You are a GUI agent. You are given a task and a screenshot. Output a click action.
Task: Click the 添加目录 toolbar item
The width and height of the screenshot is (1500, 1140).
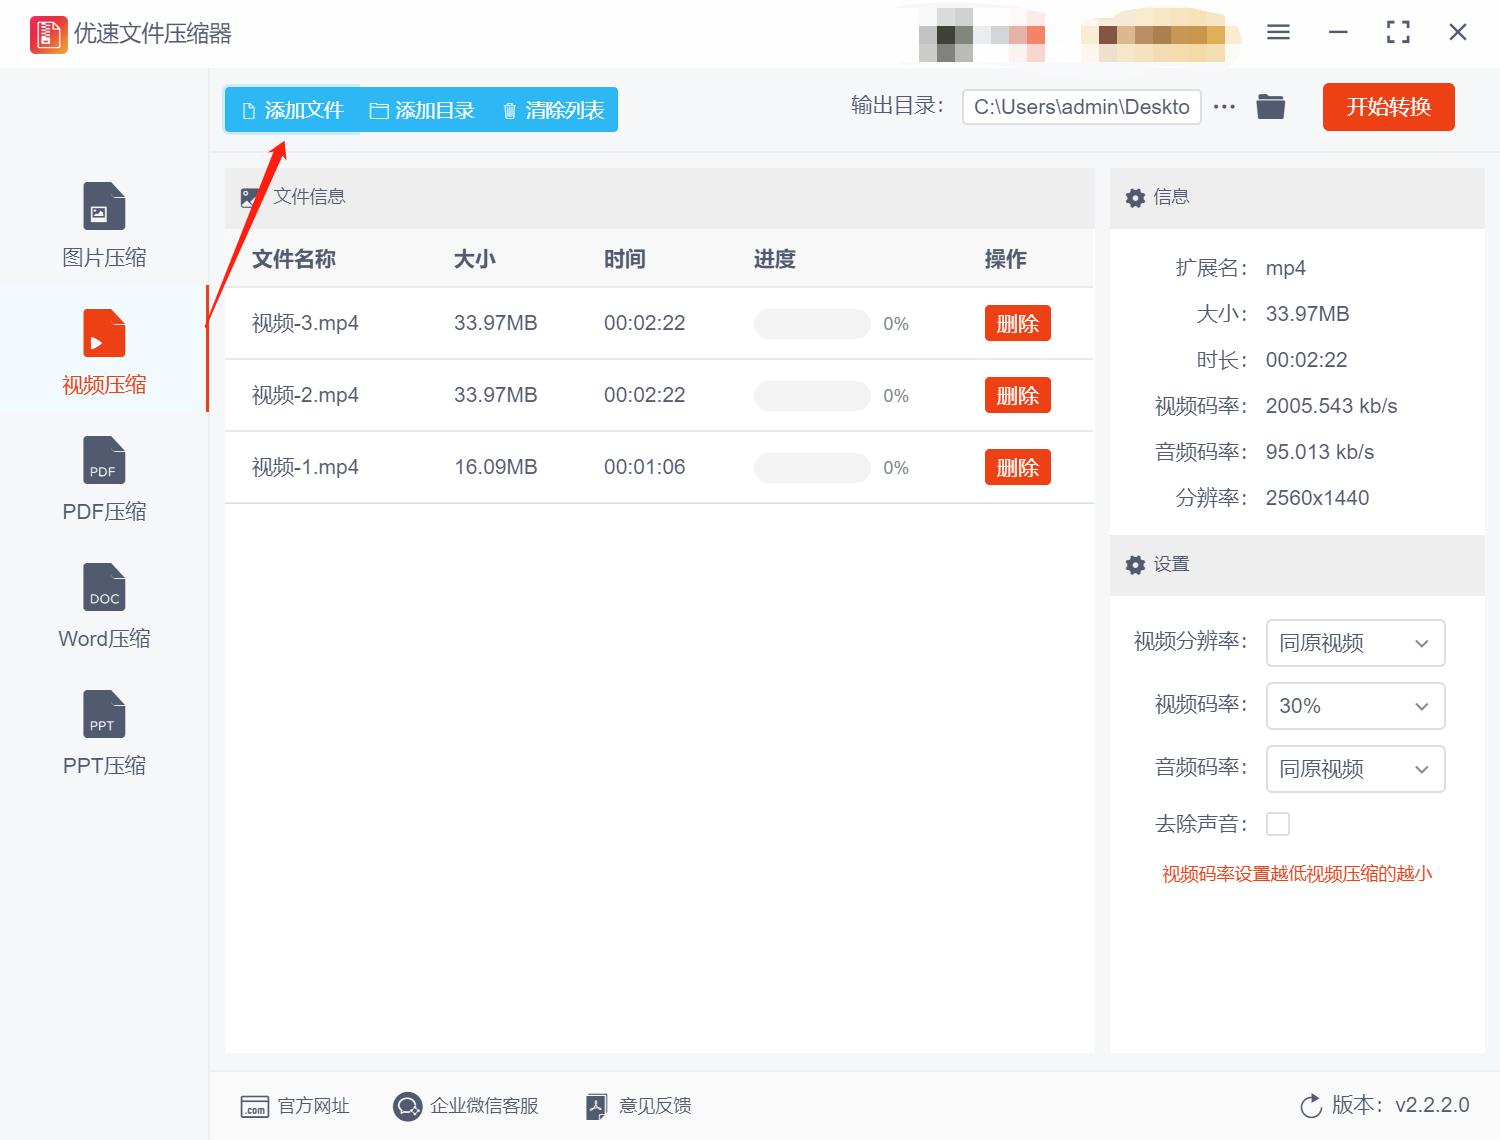[421, 110]
